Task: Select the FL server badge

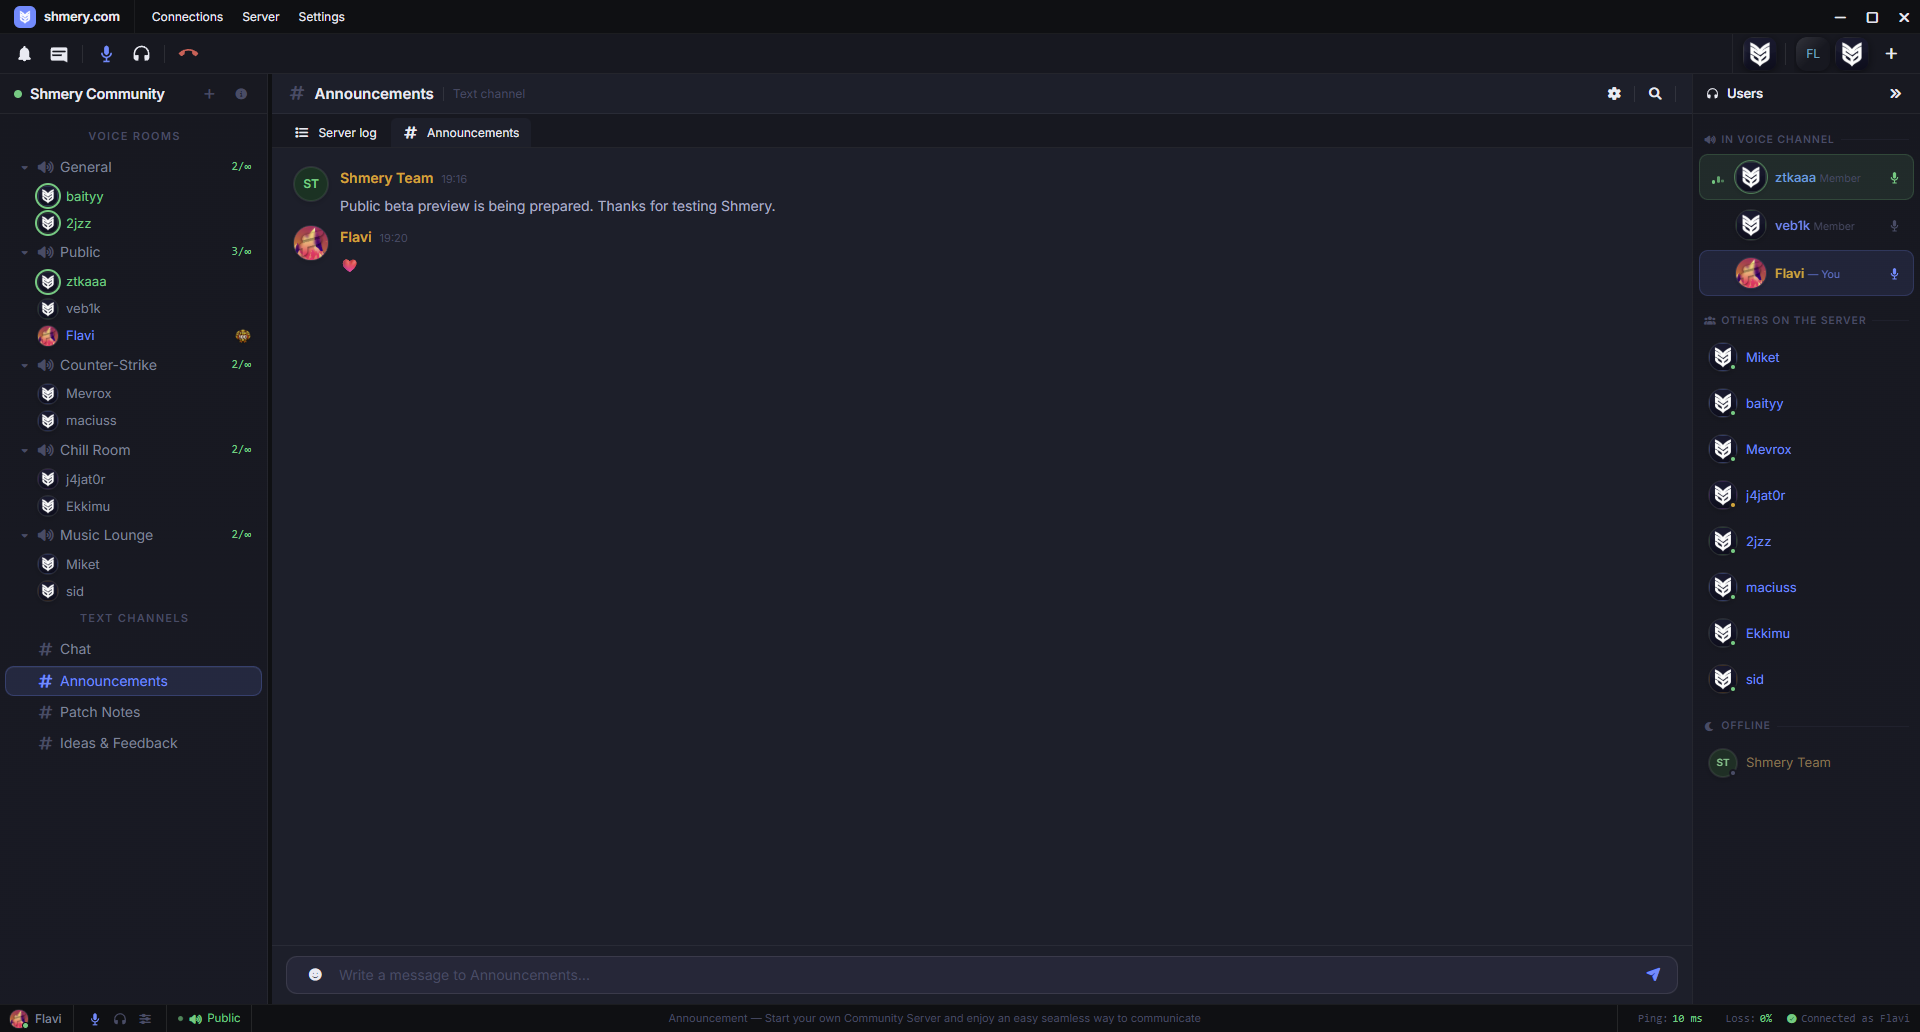Action: pos(1813,54)
